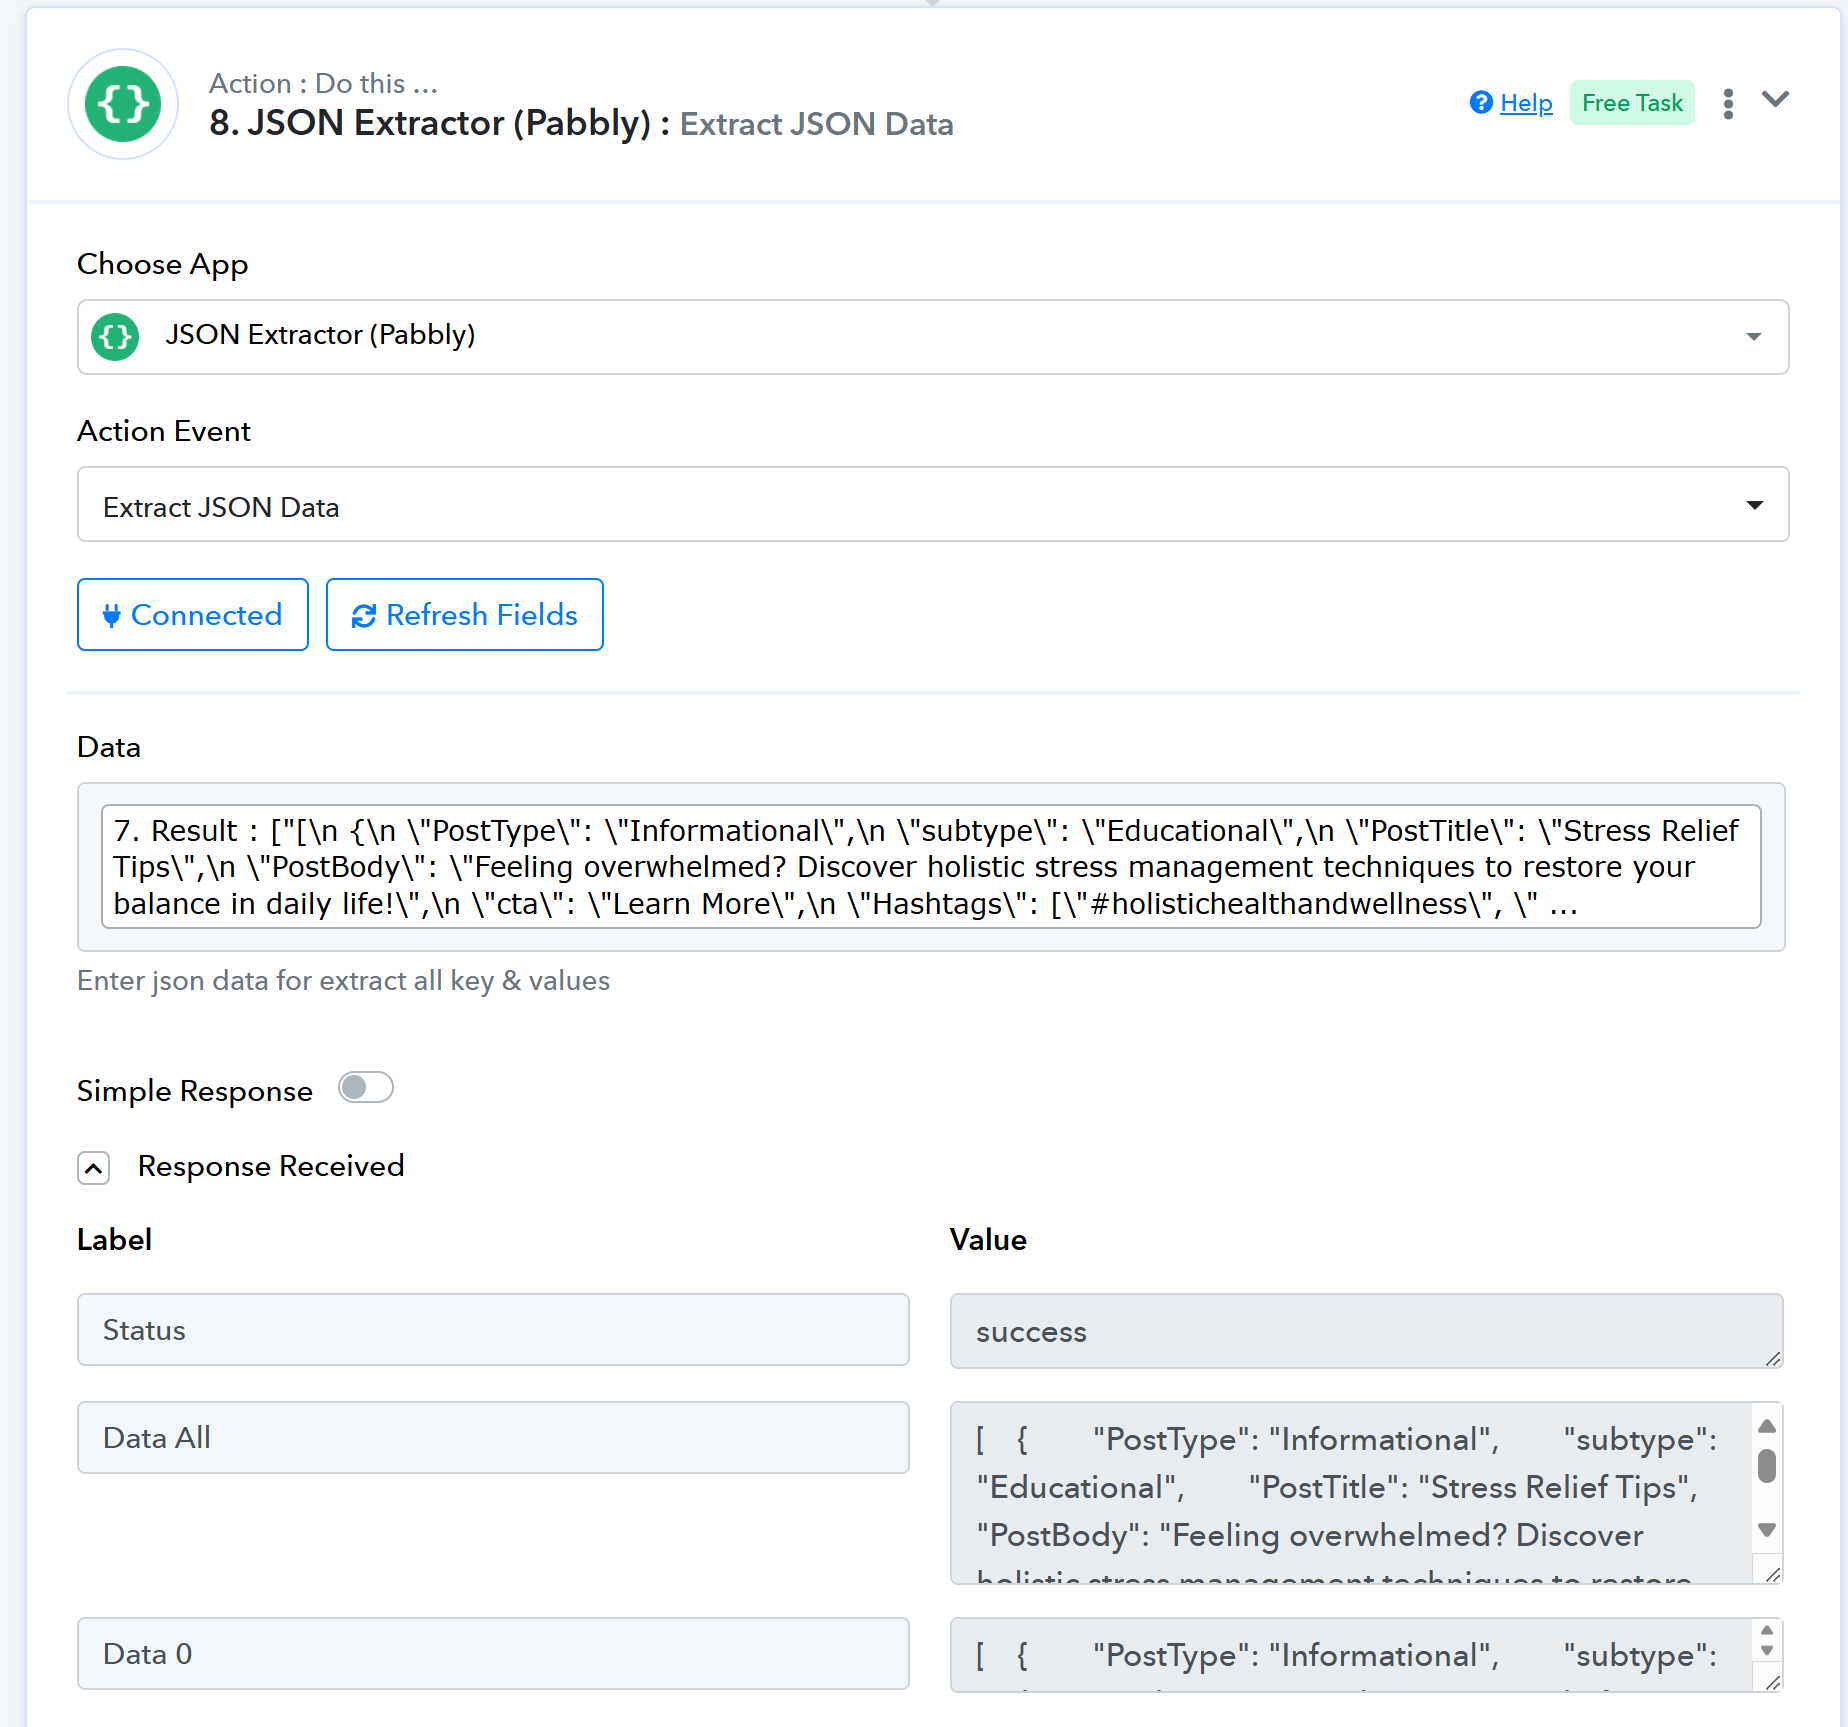Click the 'Enter json data for extract' hint text
The image size is (1848, 1727).
343,981
